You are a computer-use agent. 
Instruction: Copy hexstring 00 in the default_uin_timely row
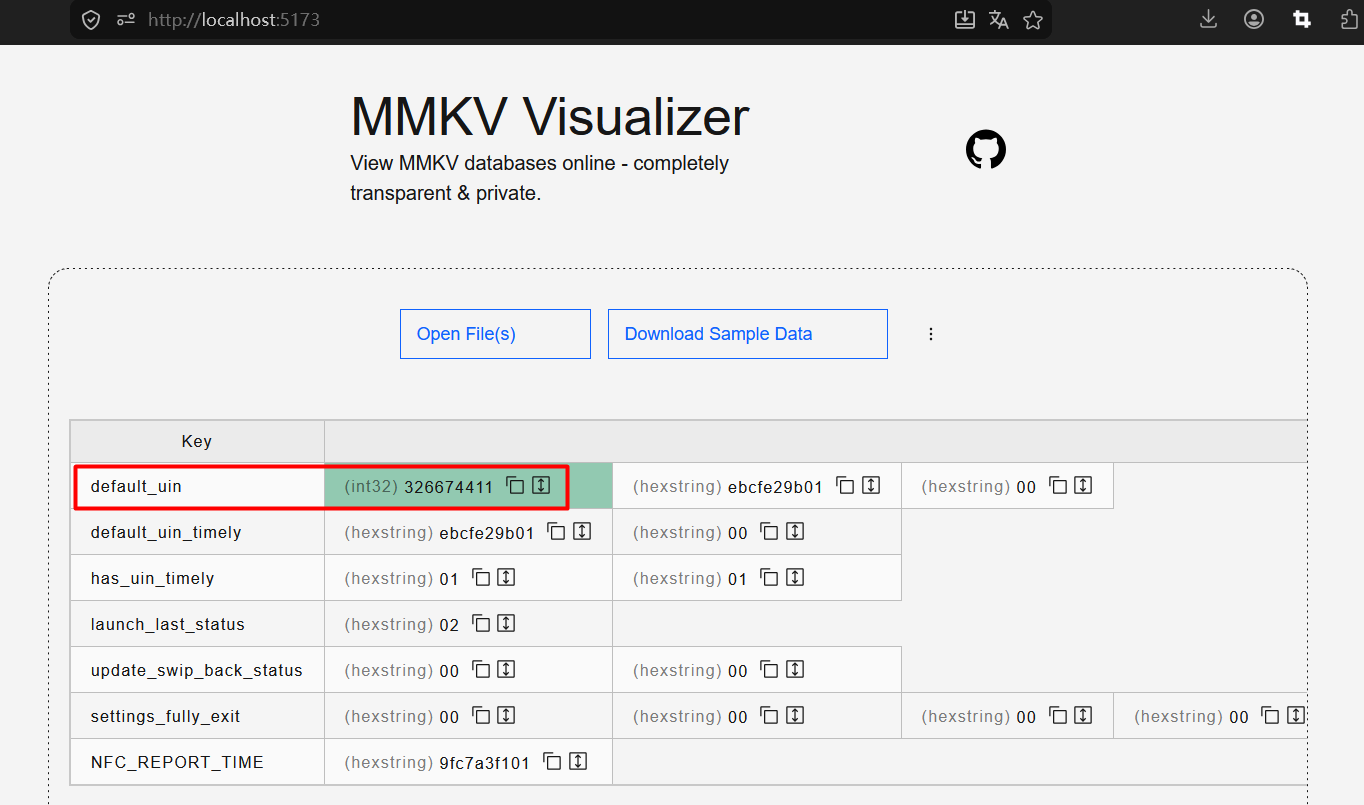769,532
